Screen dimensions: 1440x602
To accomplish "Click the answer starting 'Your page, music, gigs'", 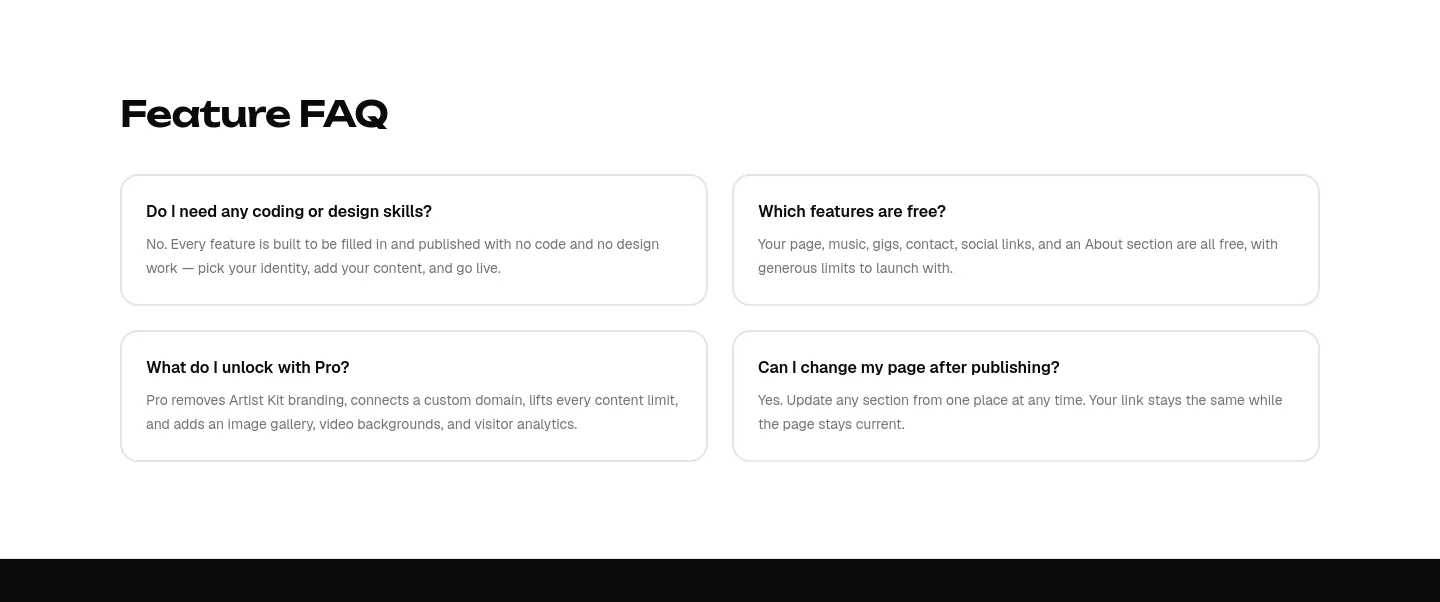I will [x=1018, y=256].
